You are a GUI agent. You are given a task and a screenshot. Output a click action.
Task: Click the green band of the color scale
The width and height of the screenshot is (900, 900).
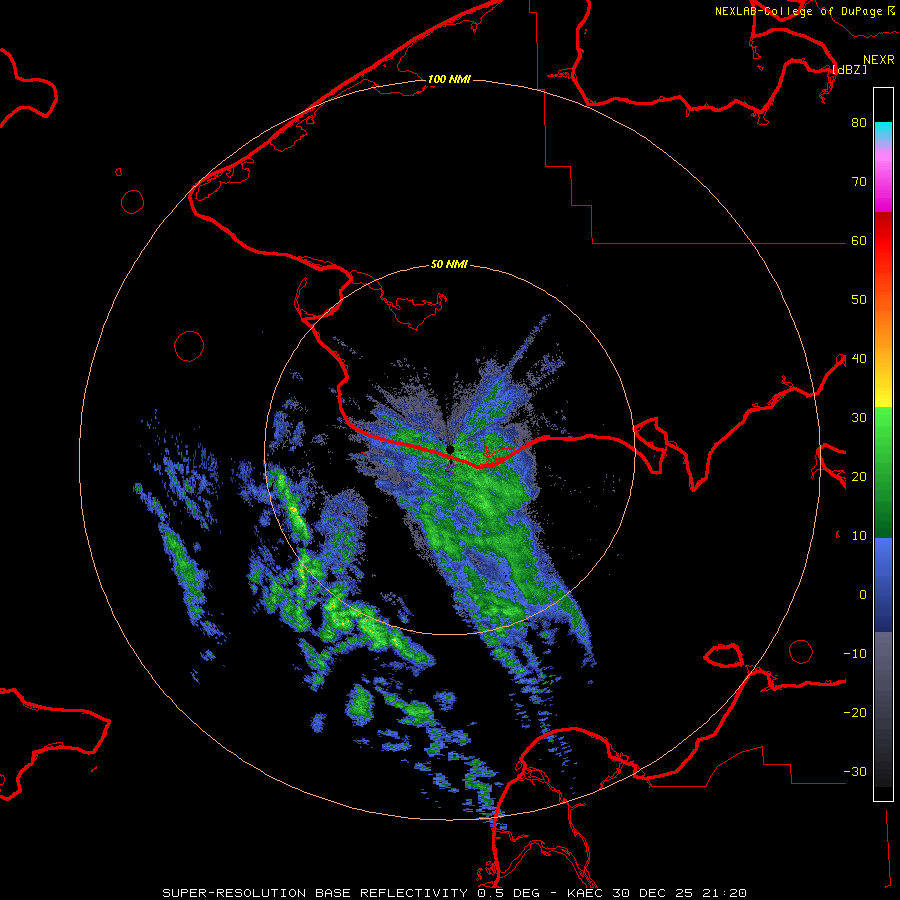point(883,472)
